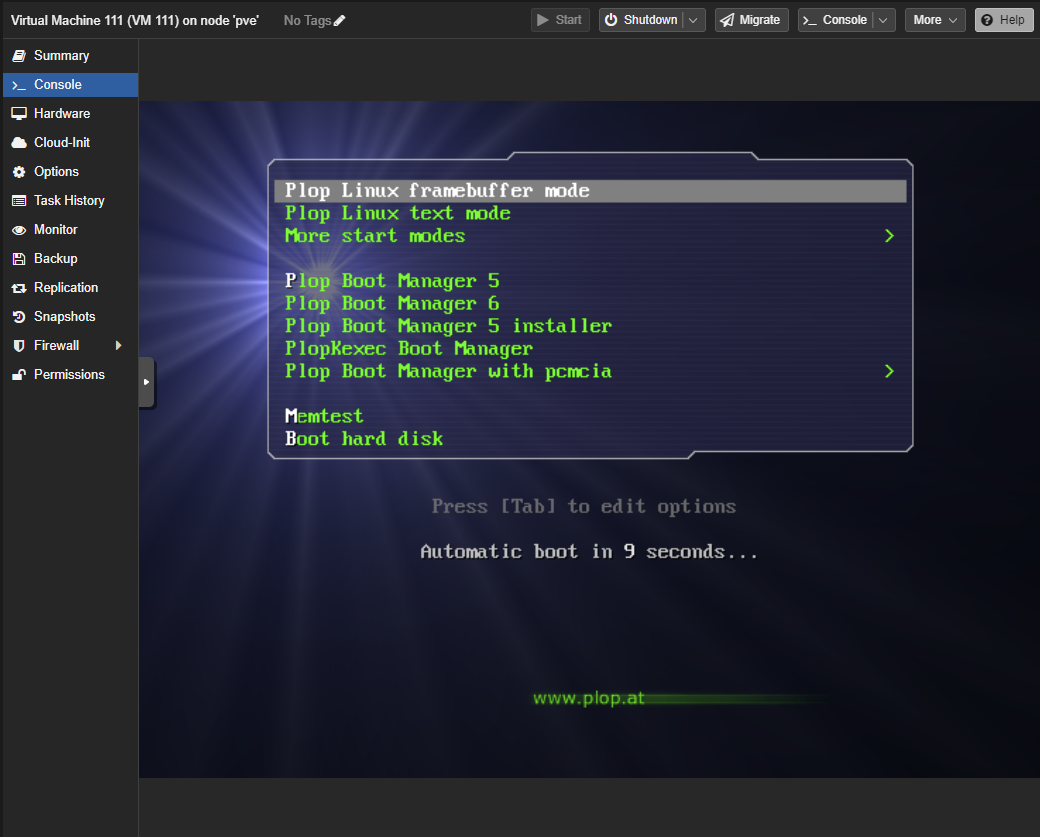Open the Shutdown dropdown arrow
Image resolution: width=1040 pixels, height=837 pixels.
(692, 19)
